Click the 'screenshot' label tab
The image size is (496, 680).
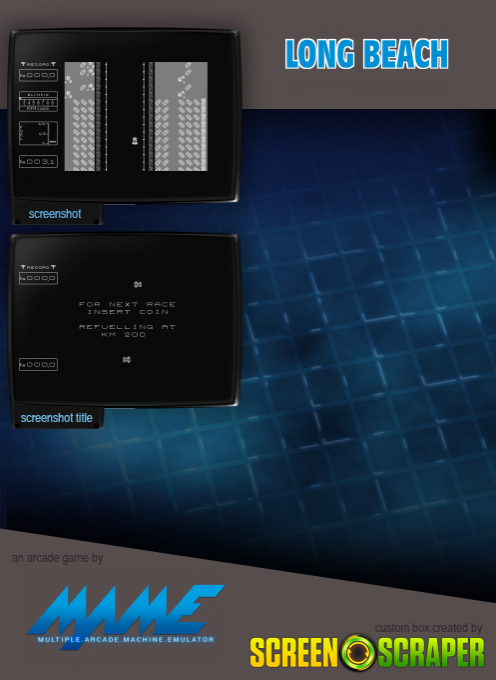[x=55, y=214]
